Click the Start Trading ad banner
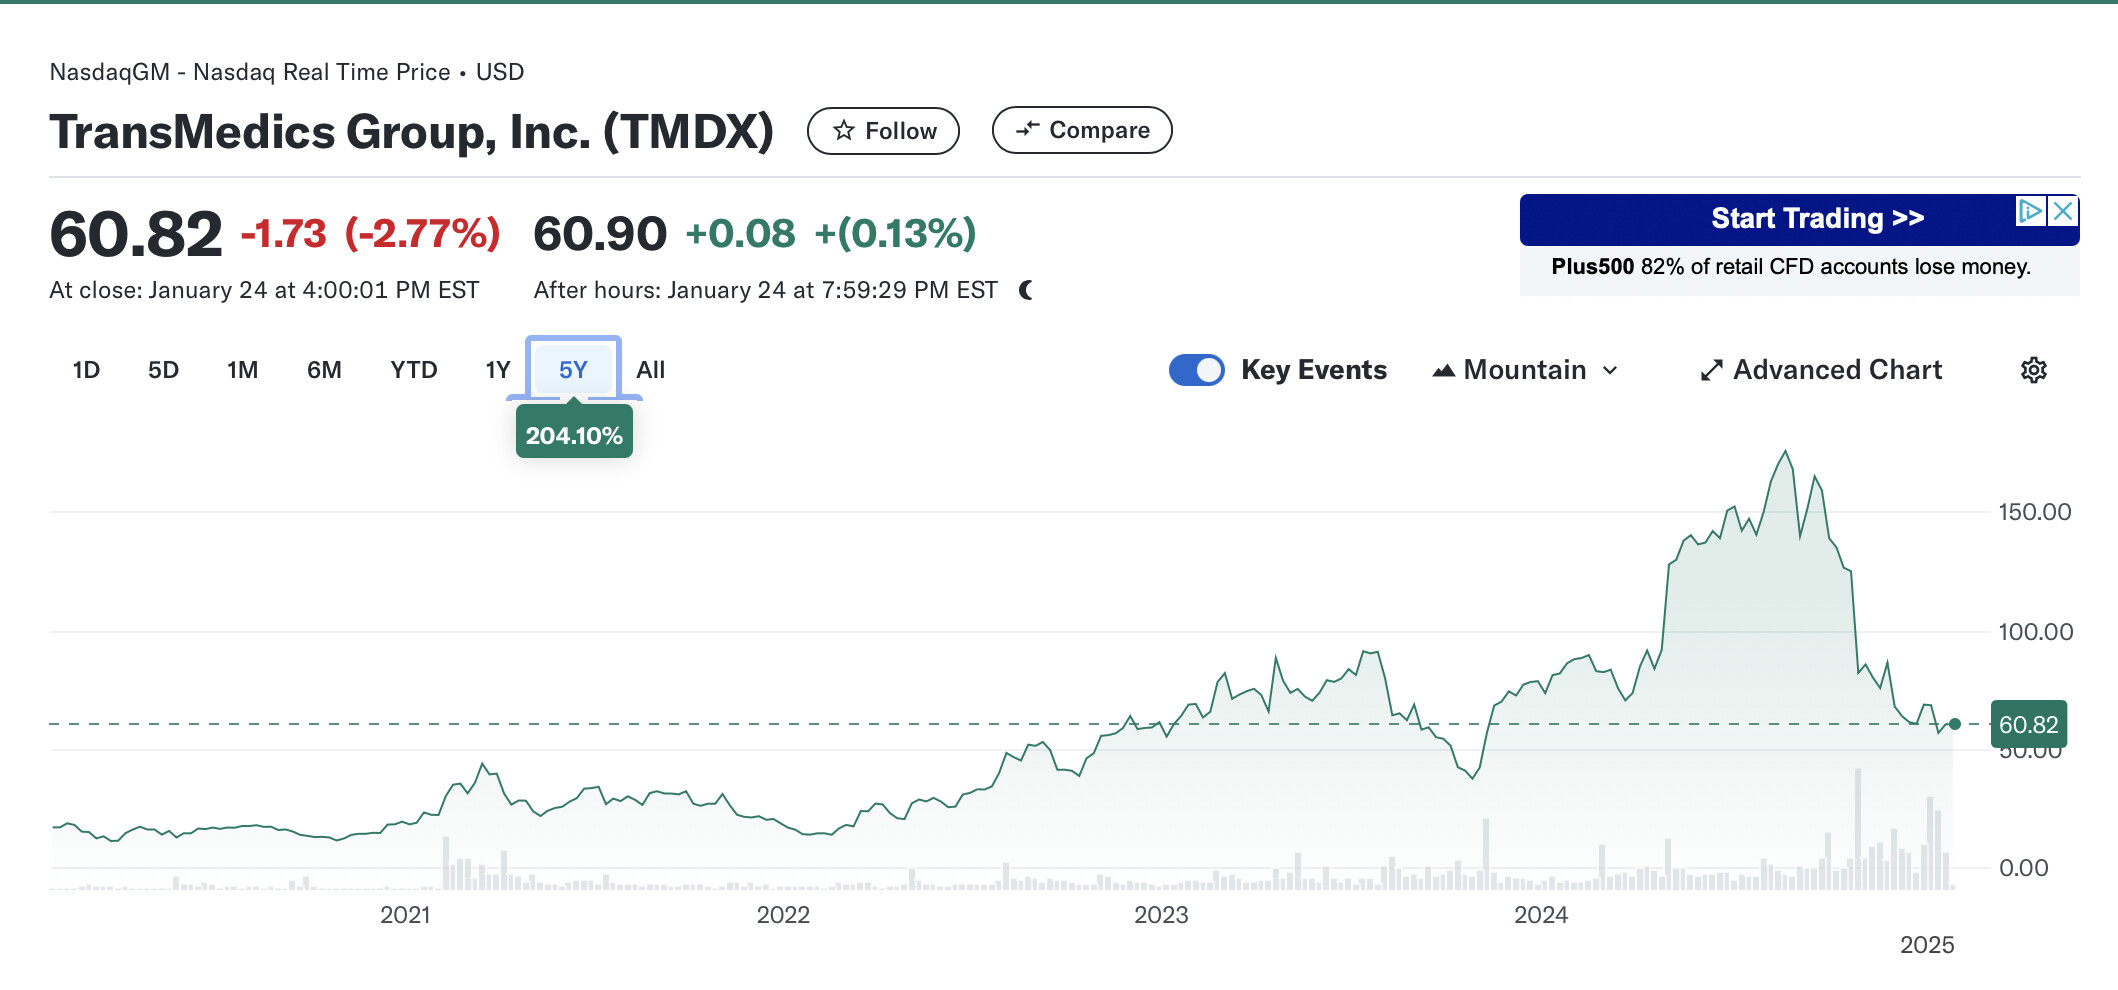This screenshot has width=2118, height=990. tap(1799, 219)
